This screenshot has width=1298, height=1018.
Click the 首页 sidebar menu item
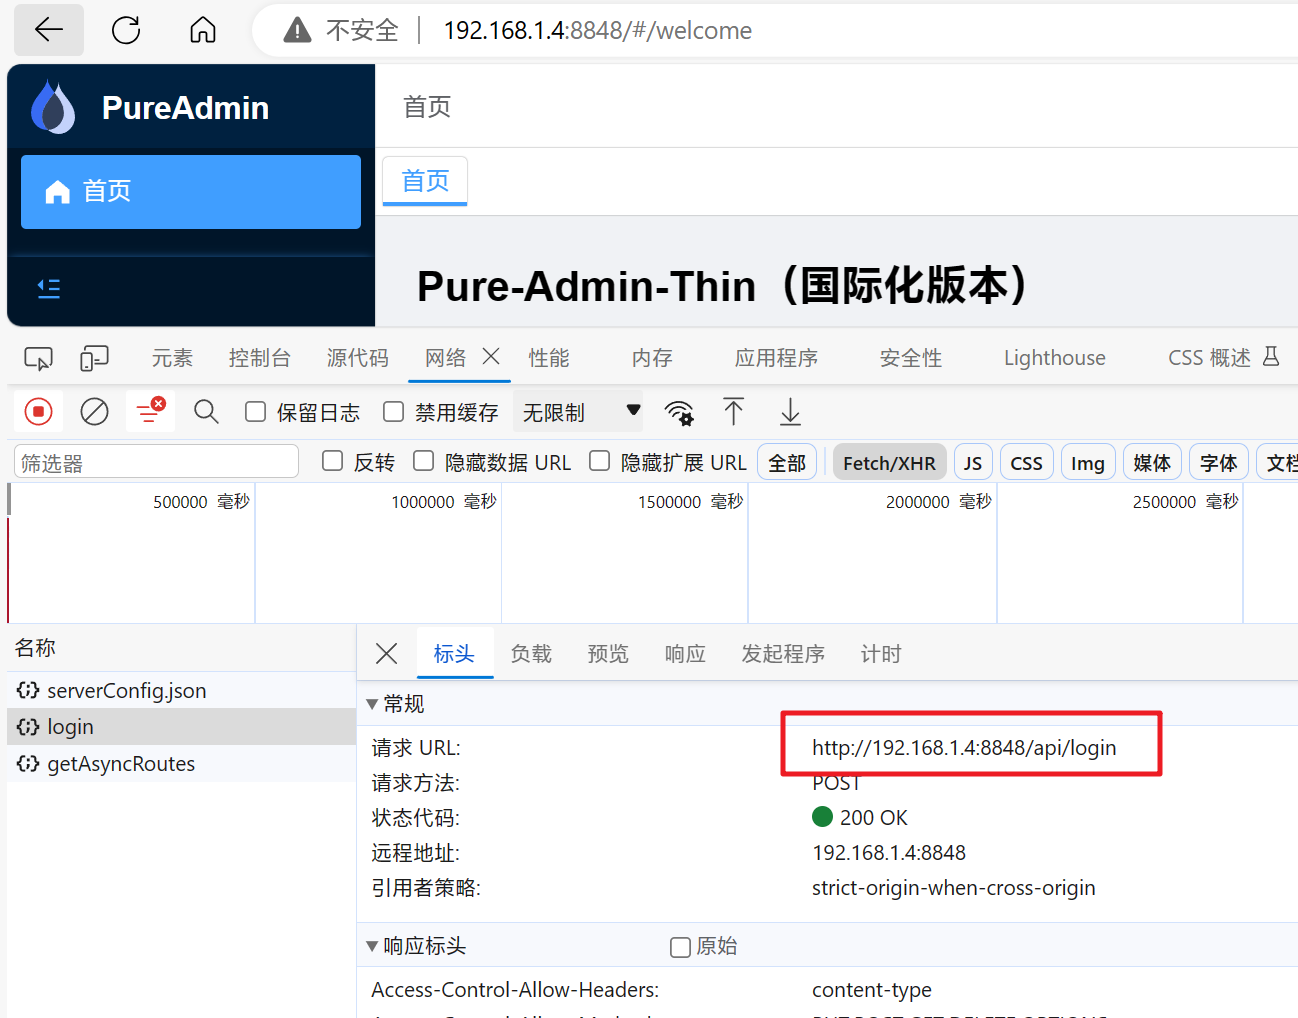pyautogui.click(x=191, y=191)
